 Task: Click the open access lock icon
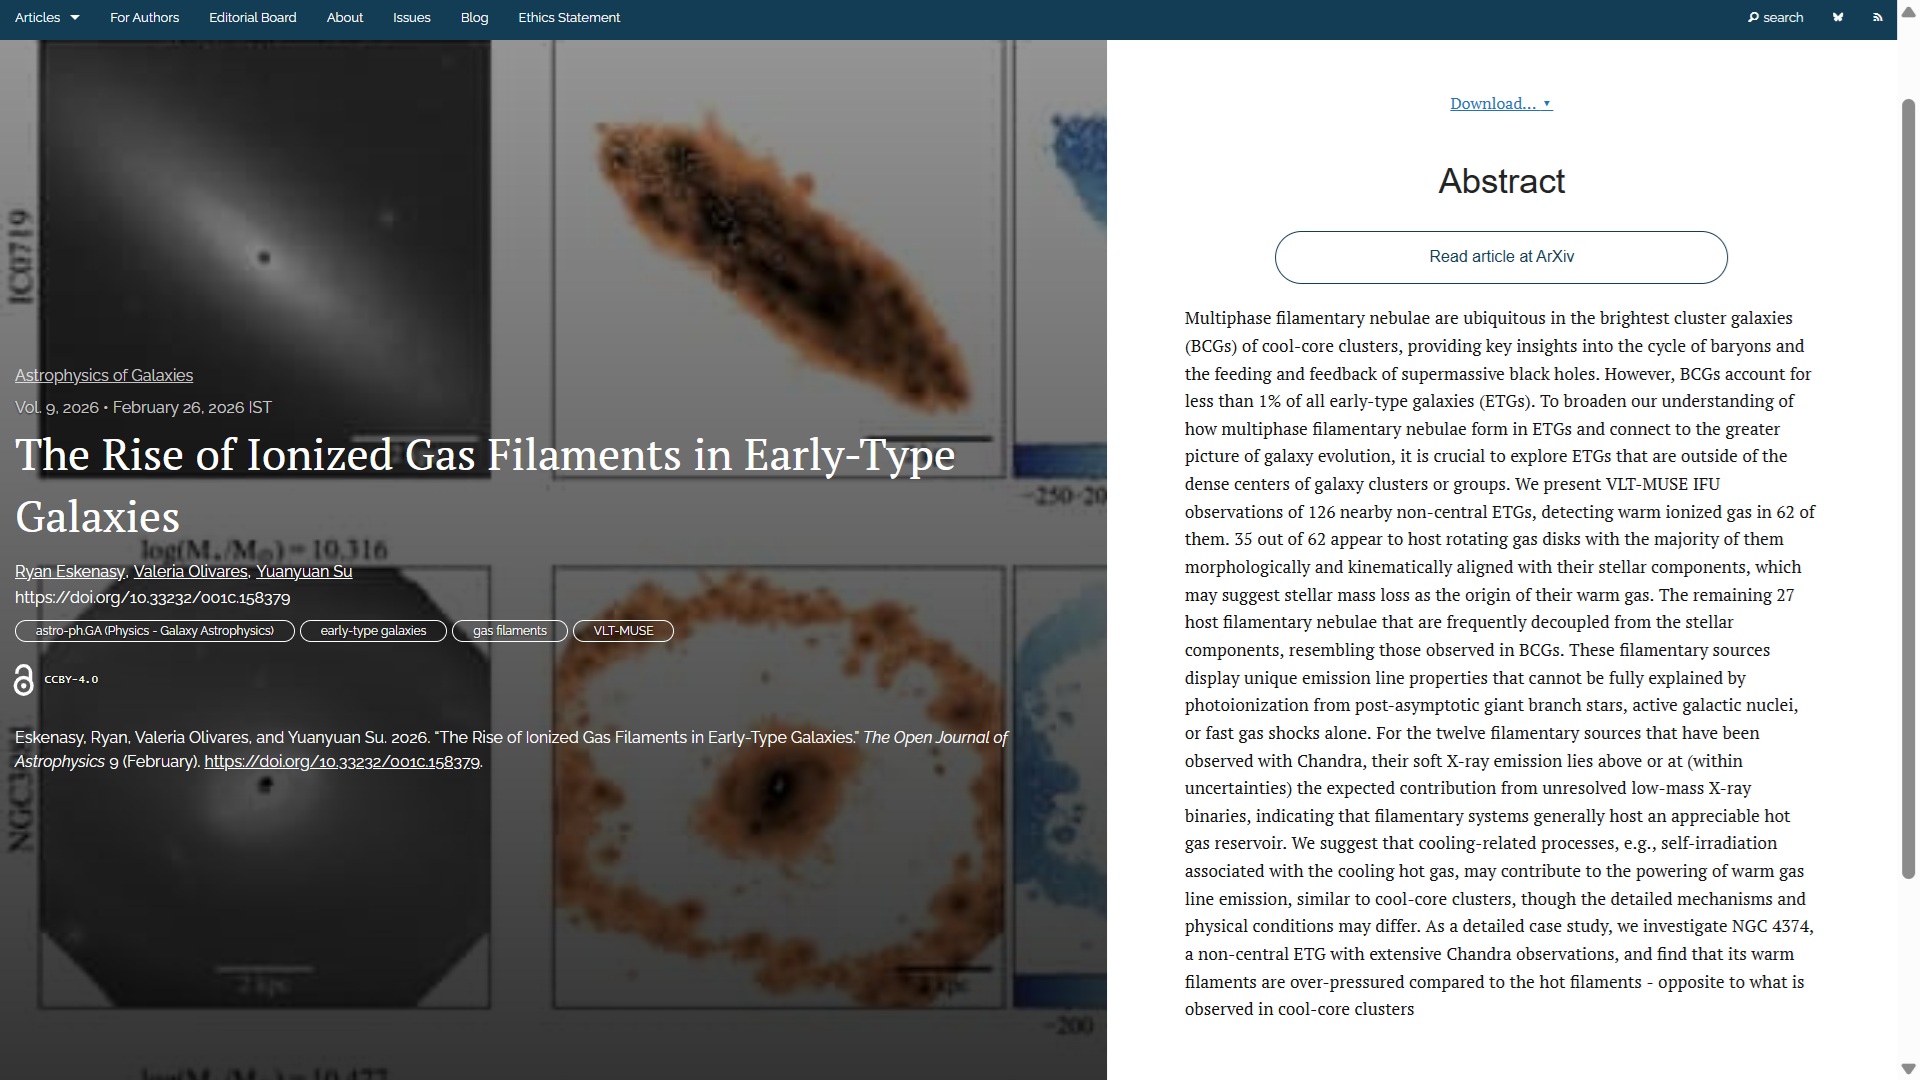[x=24, y=680]
